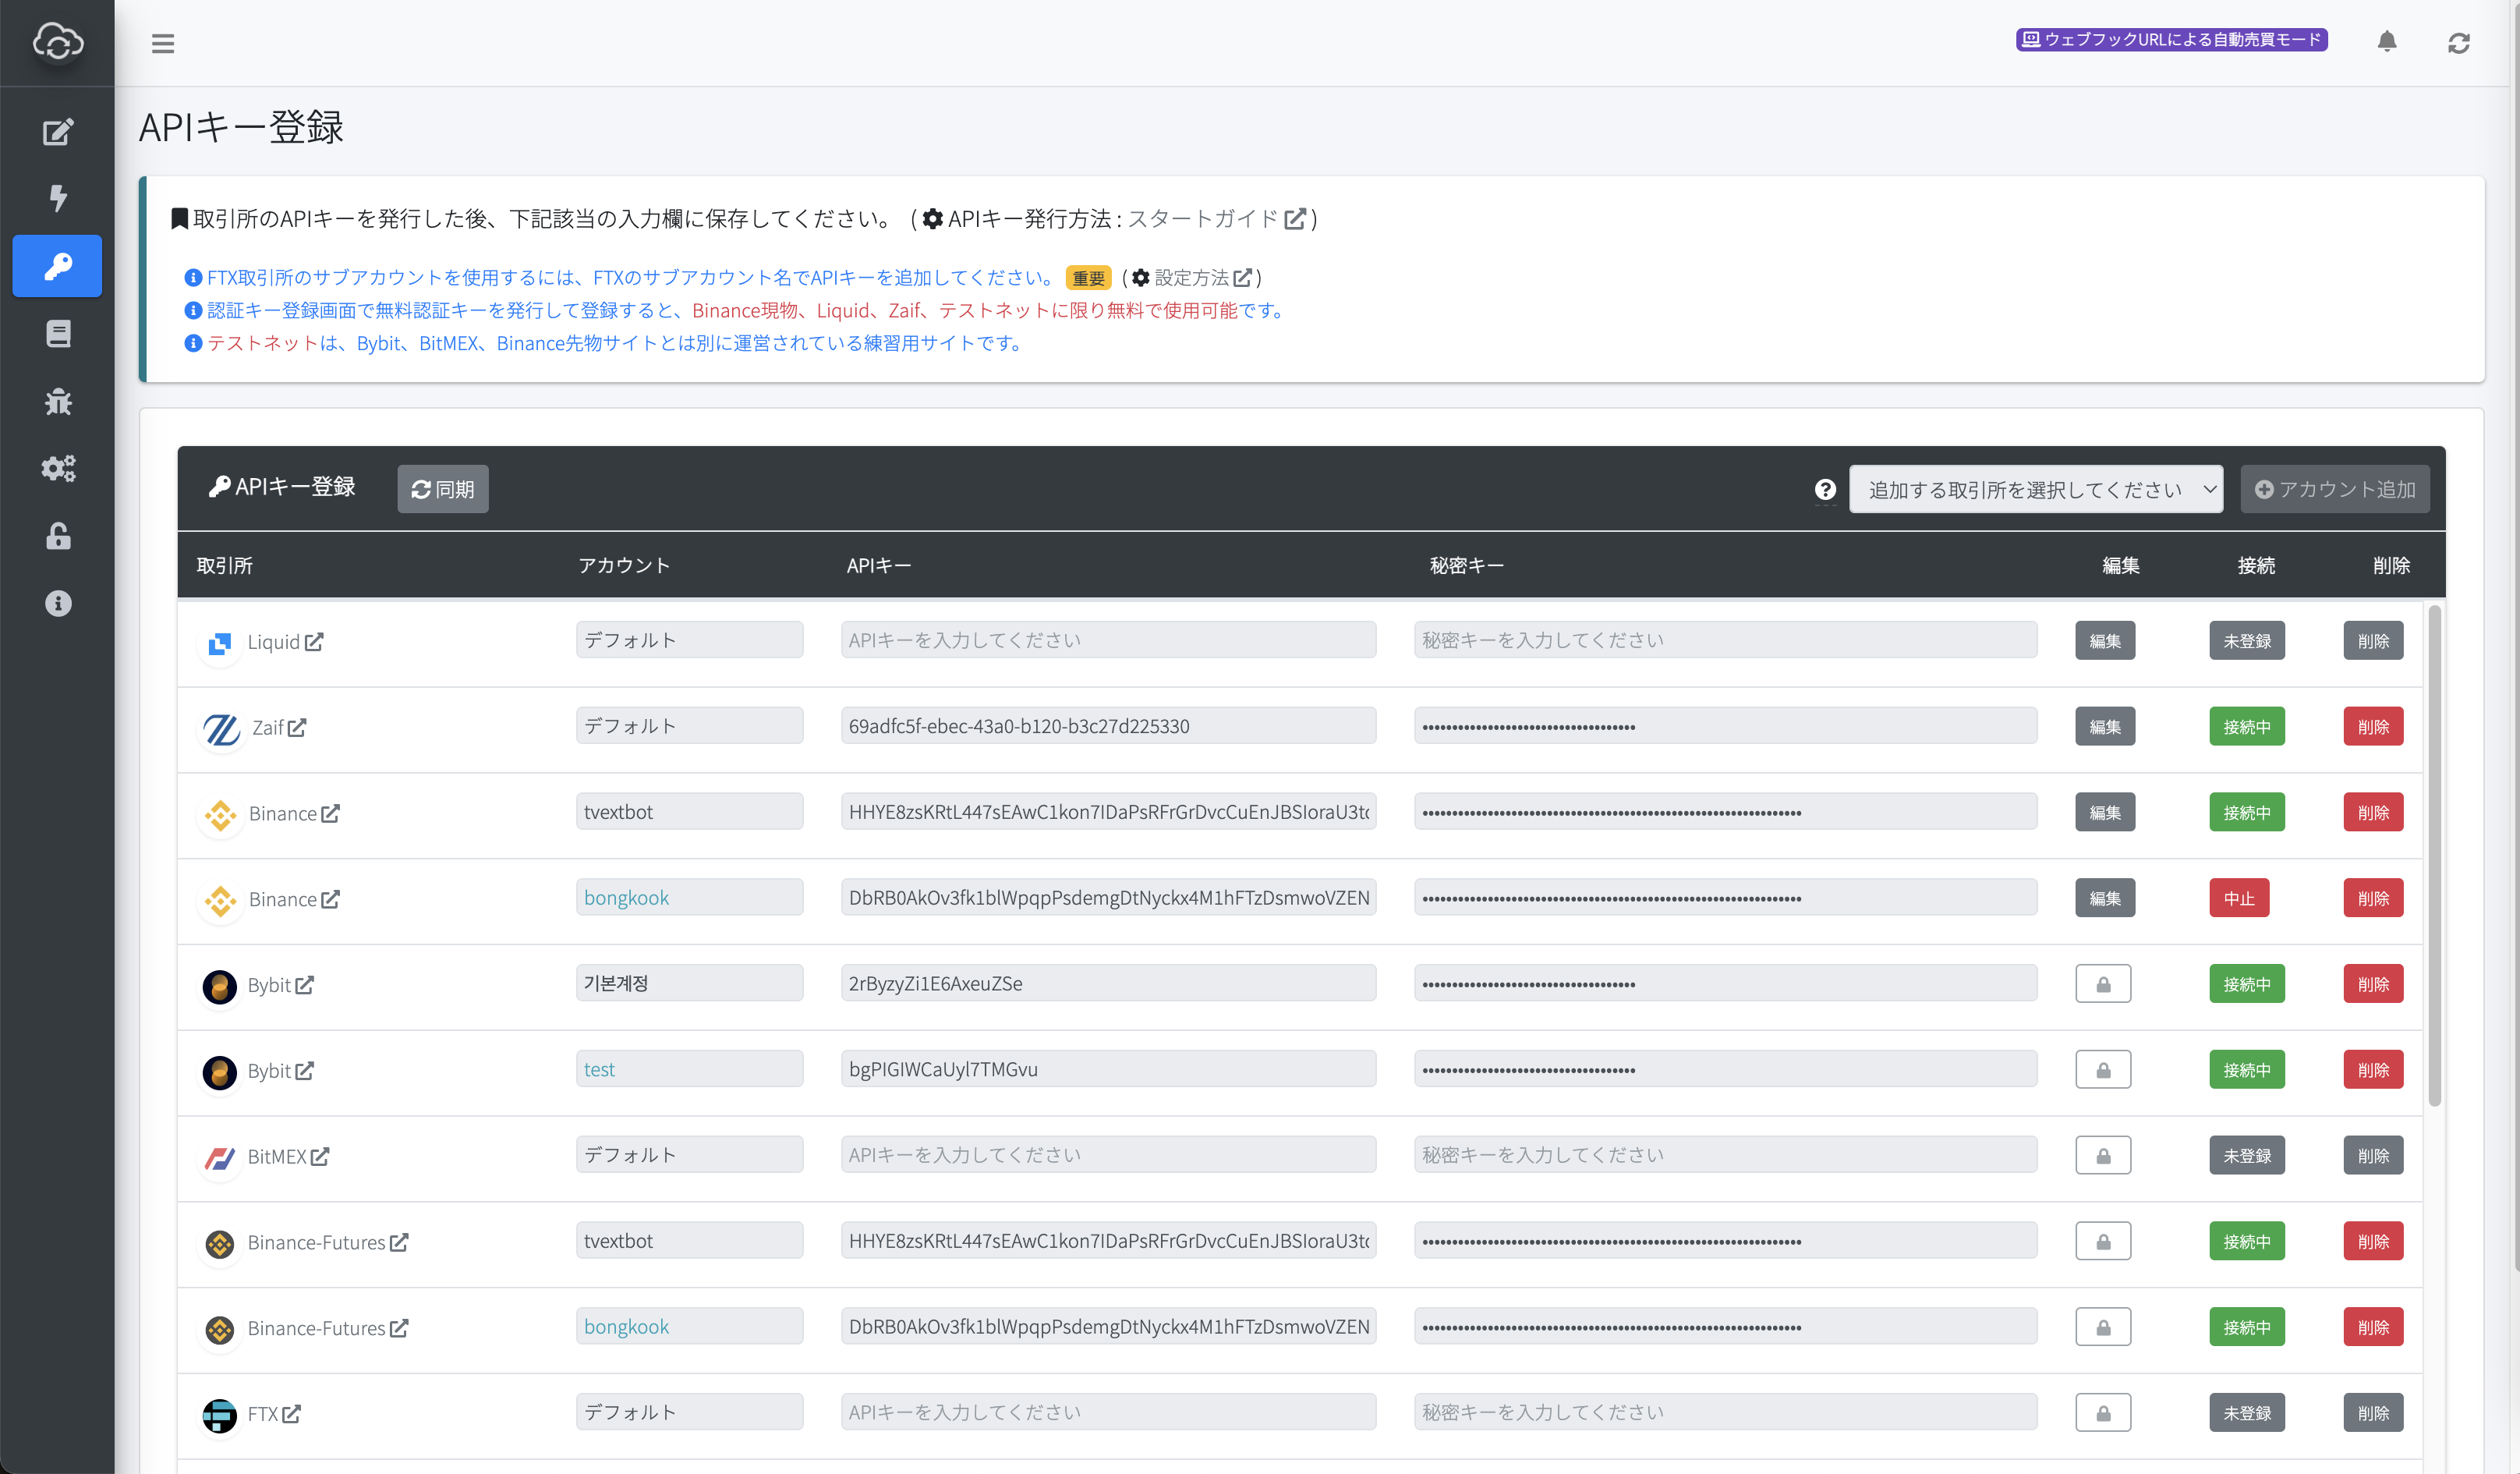The height and width of the screenshot is (1474, 2520).
Task: Click lock icon in FTX row
Action: click(2103, 1413)
